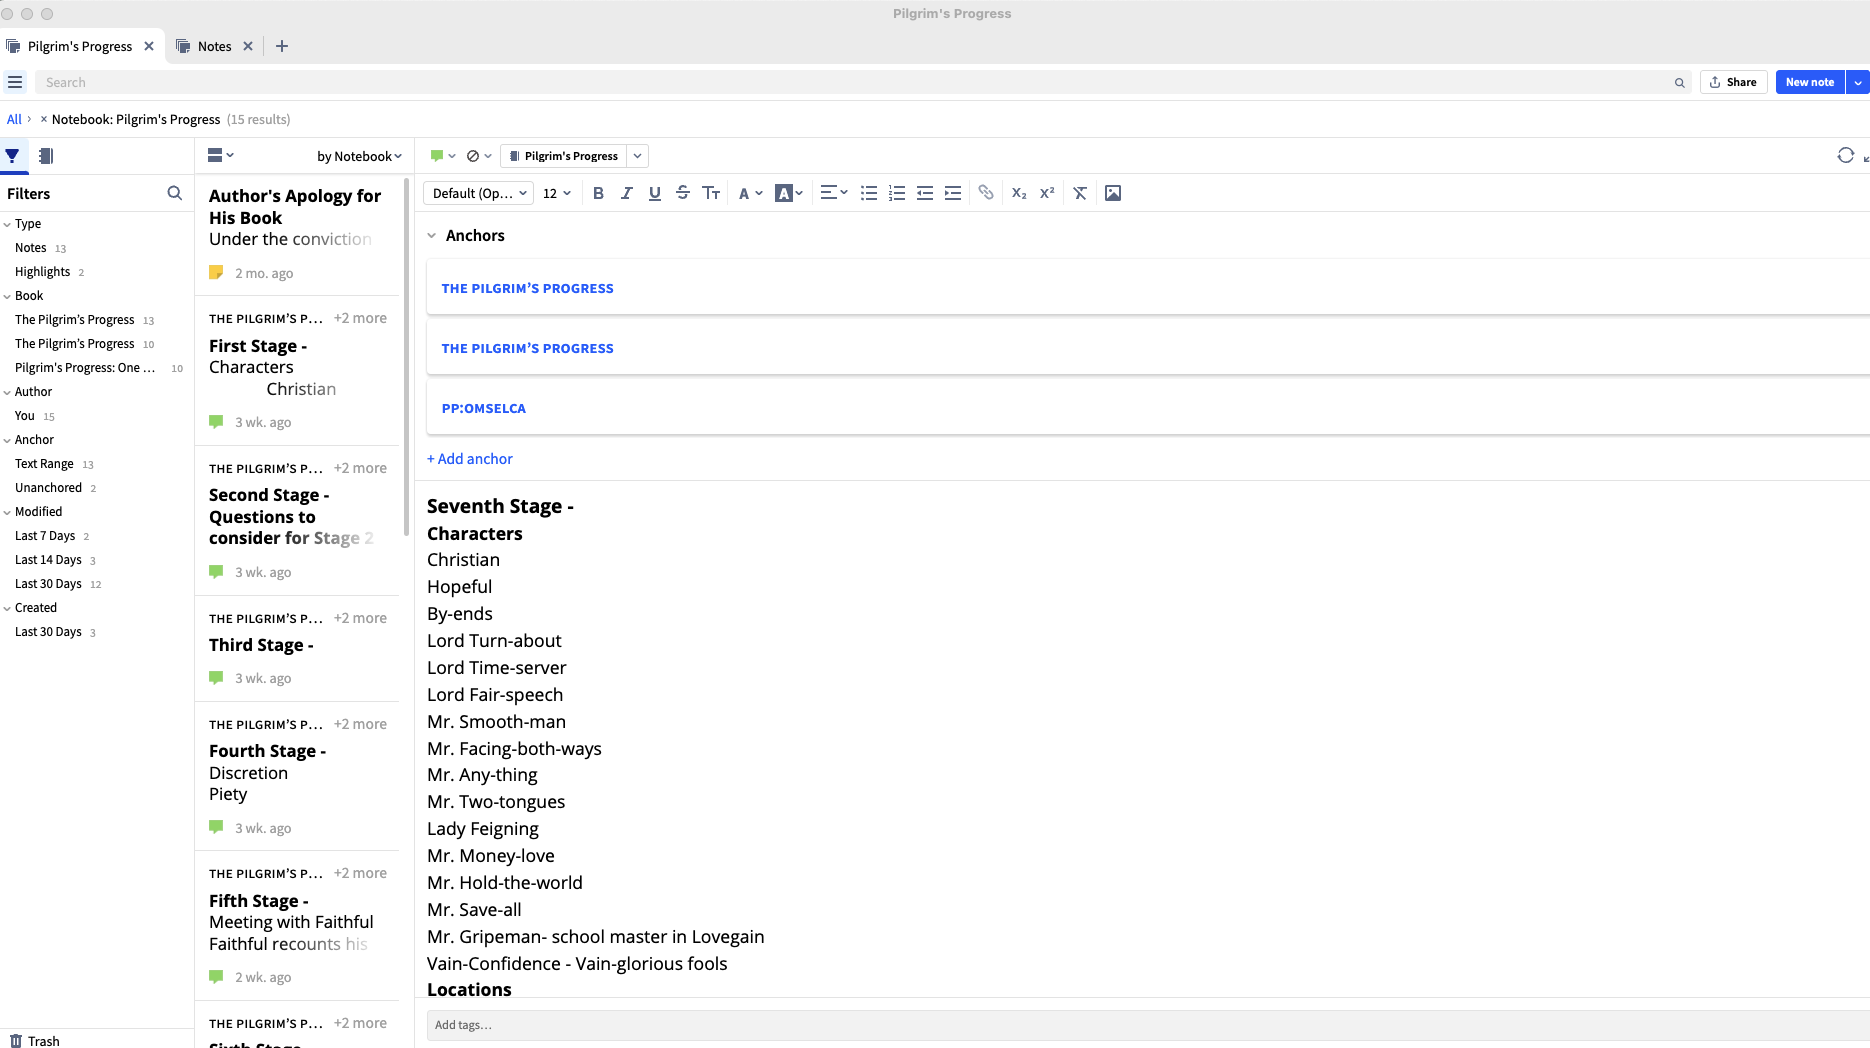
Task: Insert an image into the note
Action: point(1113,193)
